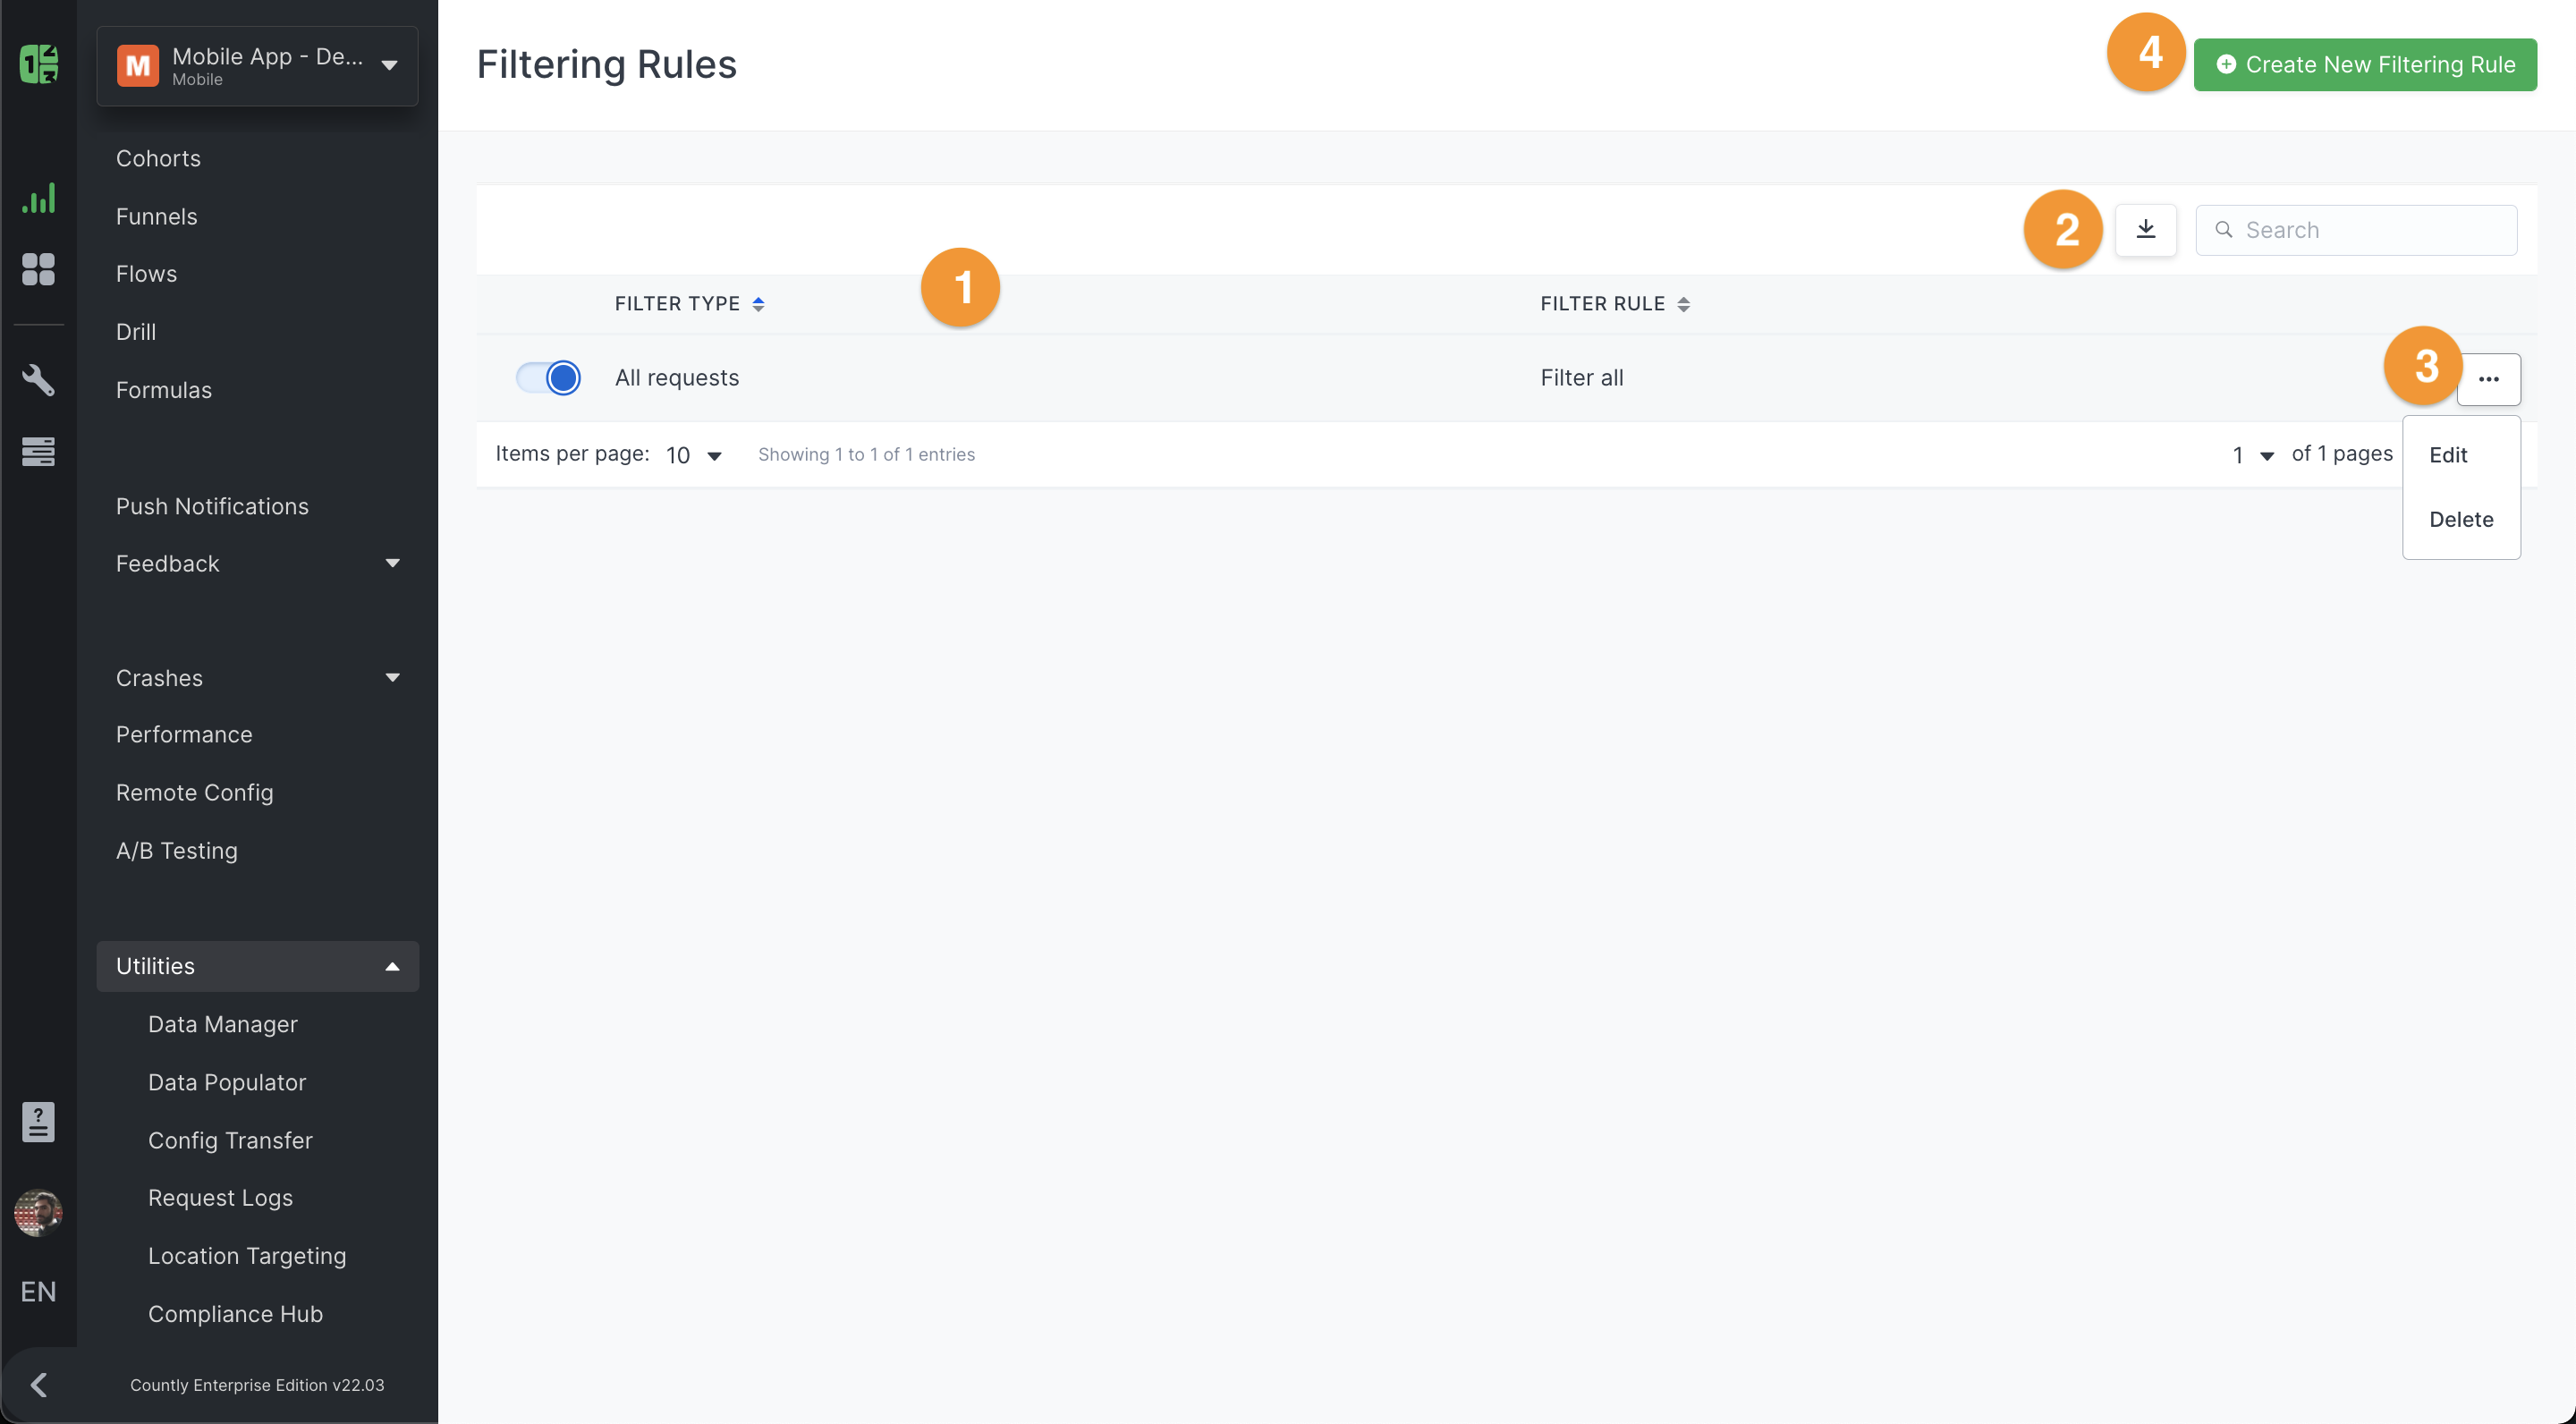Image resolution: width=2576 pixels, height=1424 pixels.
Task: Choose Edit from the row menu
Action: click(2448, 455)
